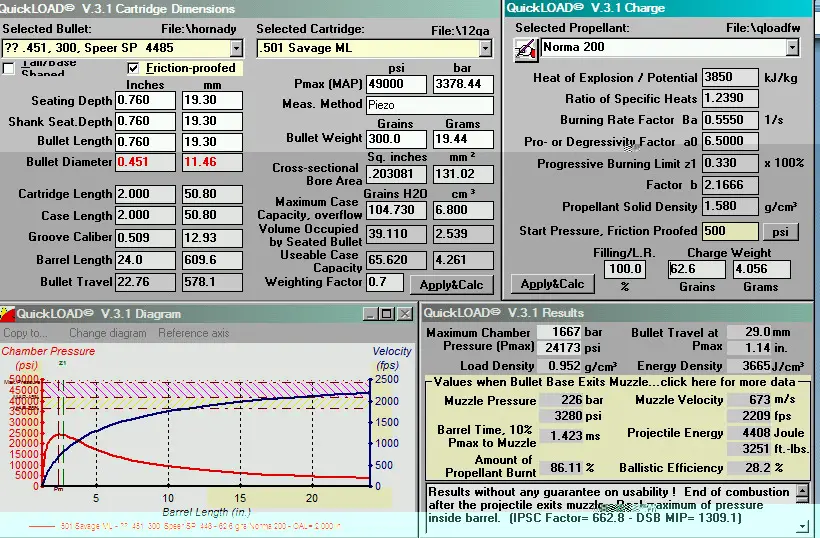The width and height of the screenshot is (820, 538).
Task: Click the Propellant Solid Density field
Action: click(730, 206)
